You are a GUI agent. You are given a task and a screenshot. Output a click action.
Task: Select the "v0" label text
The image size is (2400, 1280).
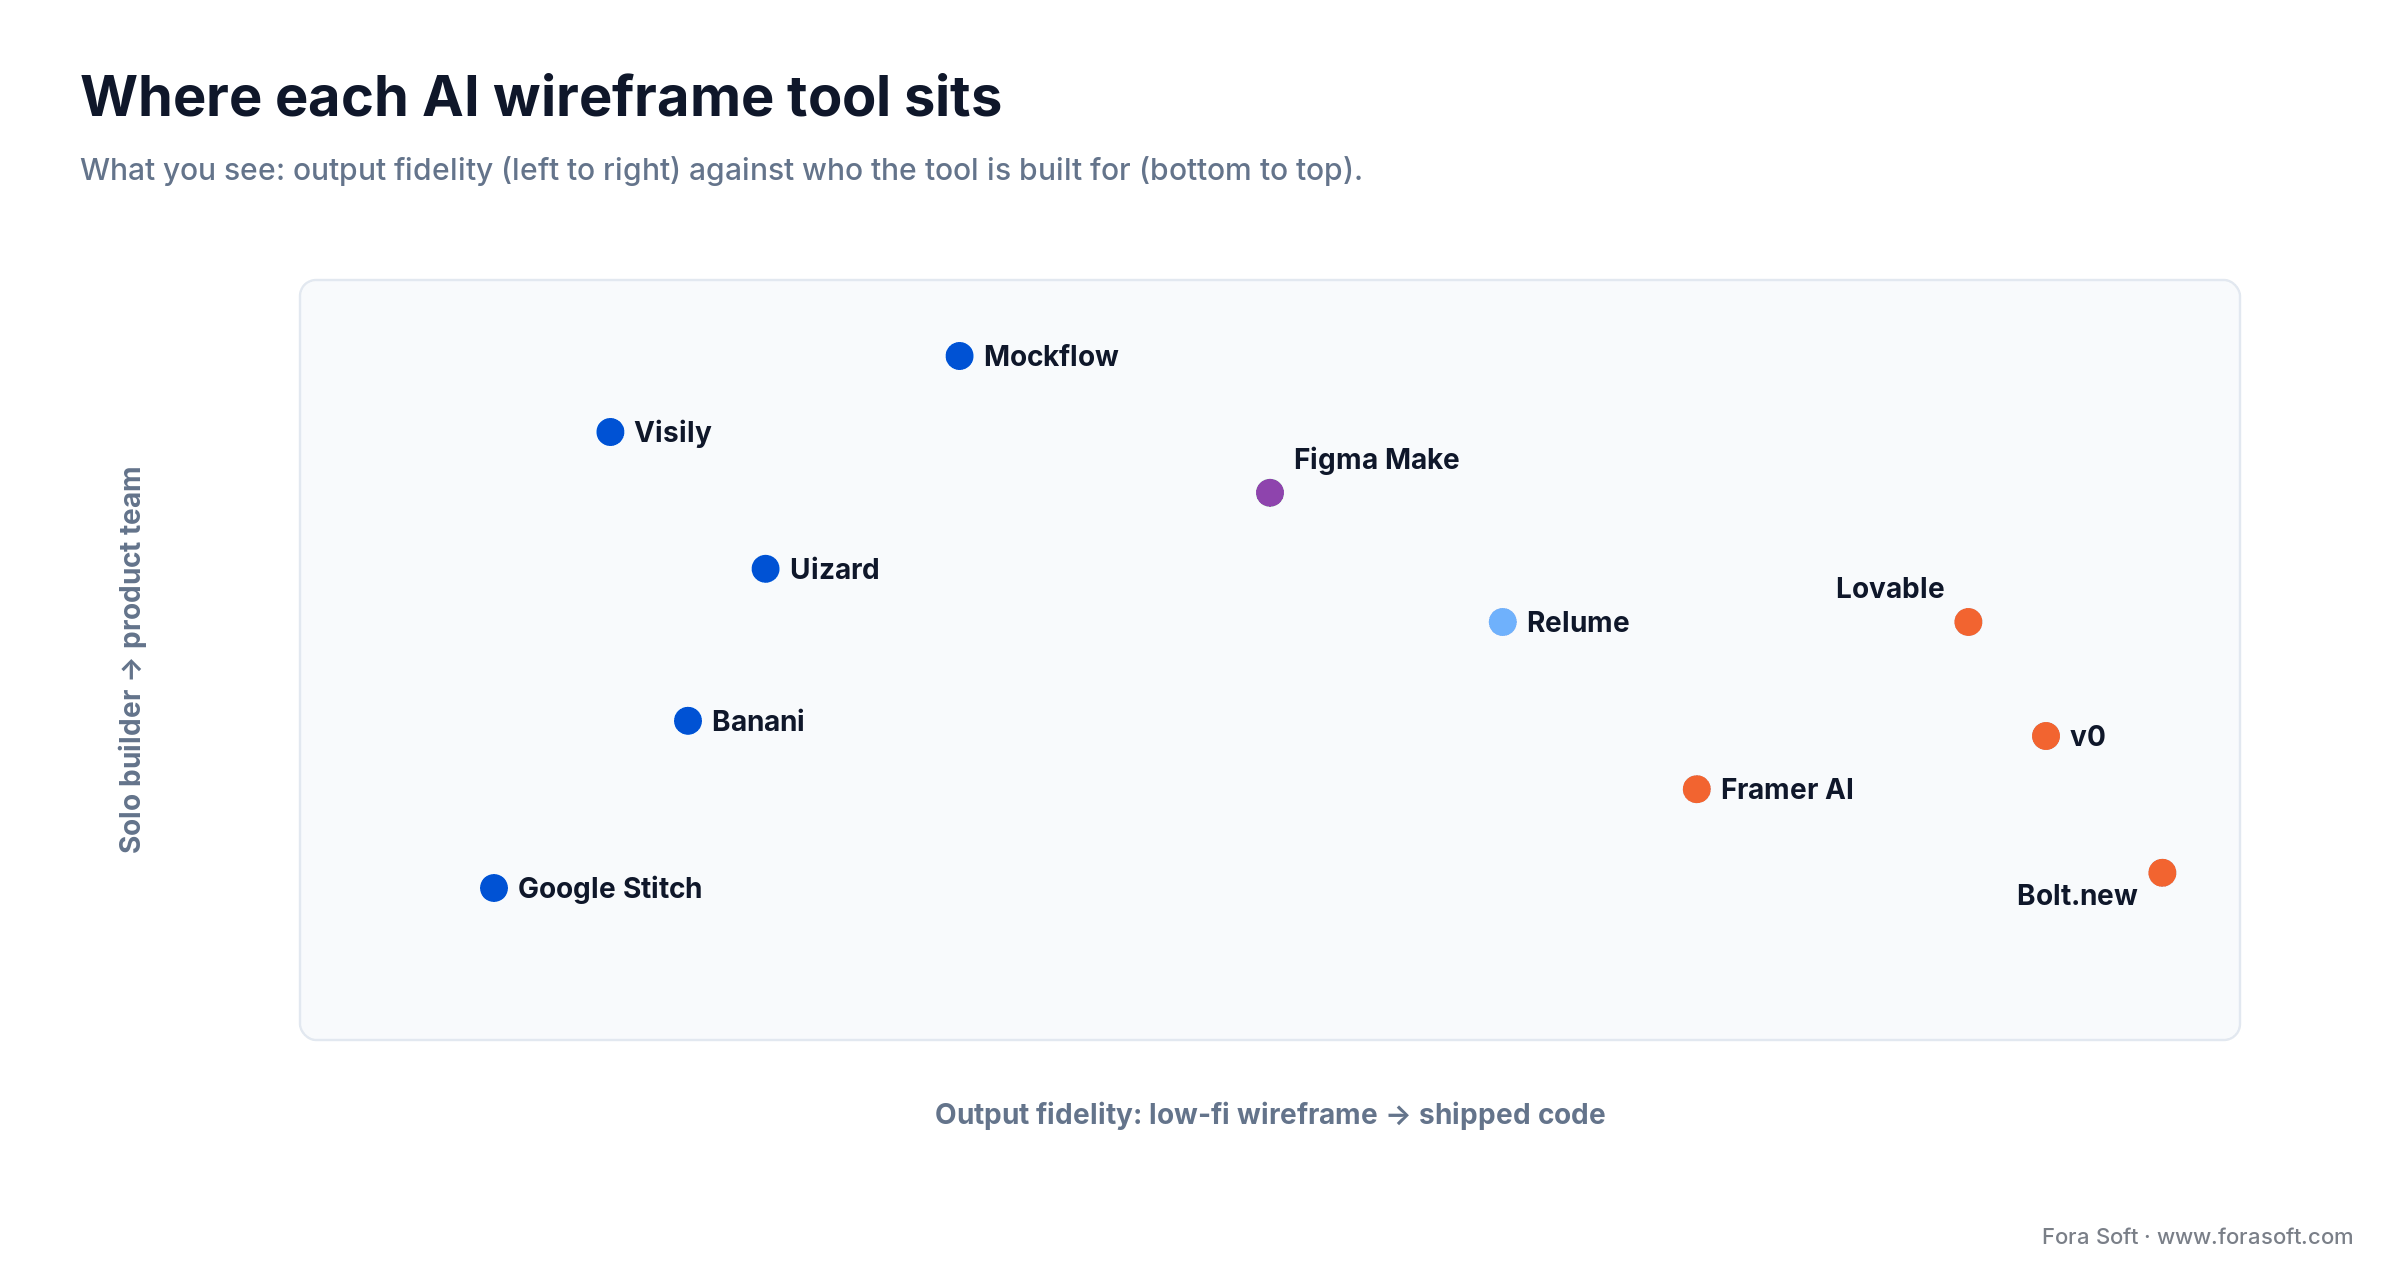pos(2088,736)
